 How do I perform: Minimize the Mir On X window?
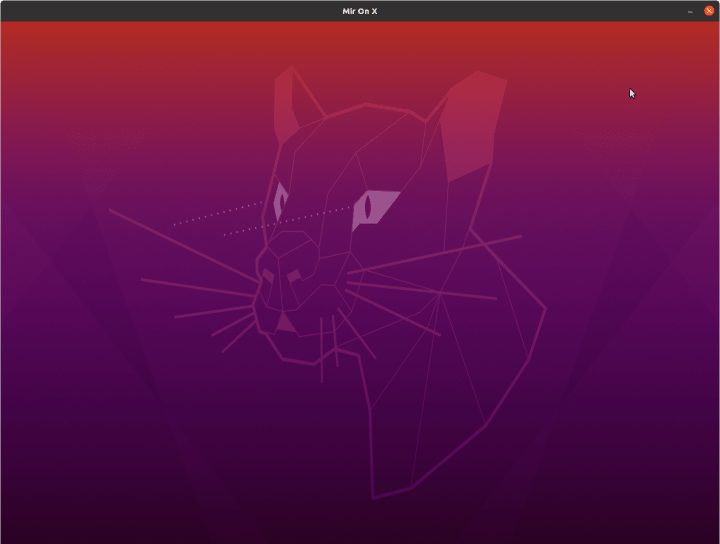pos(690,11)
